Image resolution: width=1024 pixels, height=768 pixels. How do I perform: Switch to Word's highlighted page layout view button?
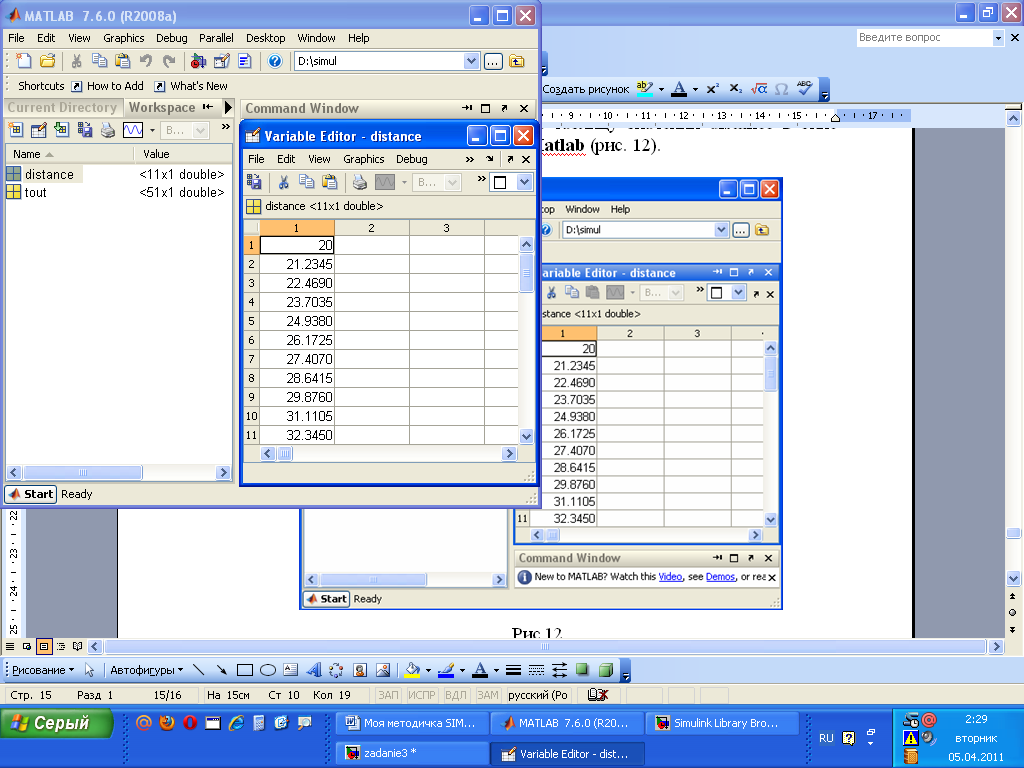(x=44, y=647)
